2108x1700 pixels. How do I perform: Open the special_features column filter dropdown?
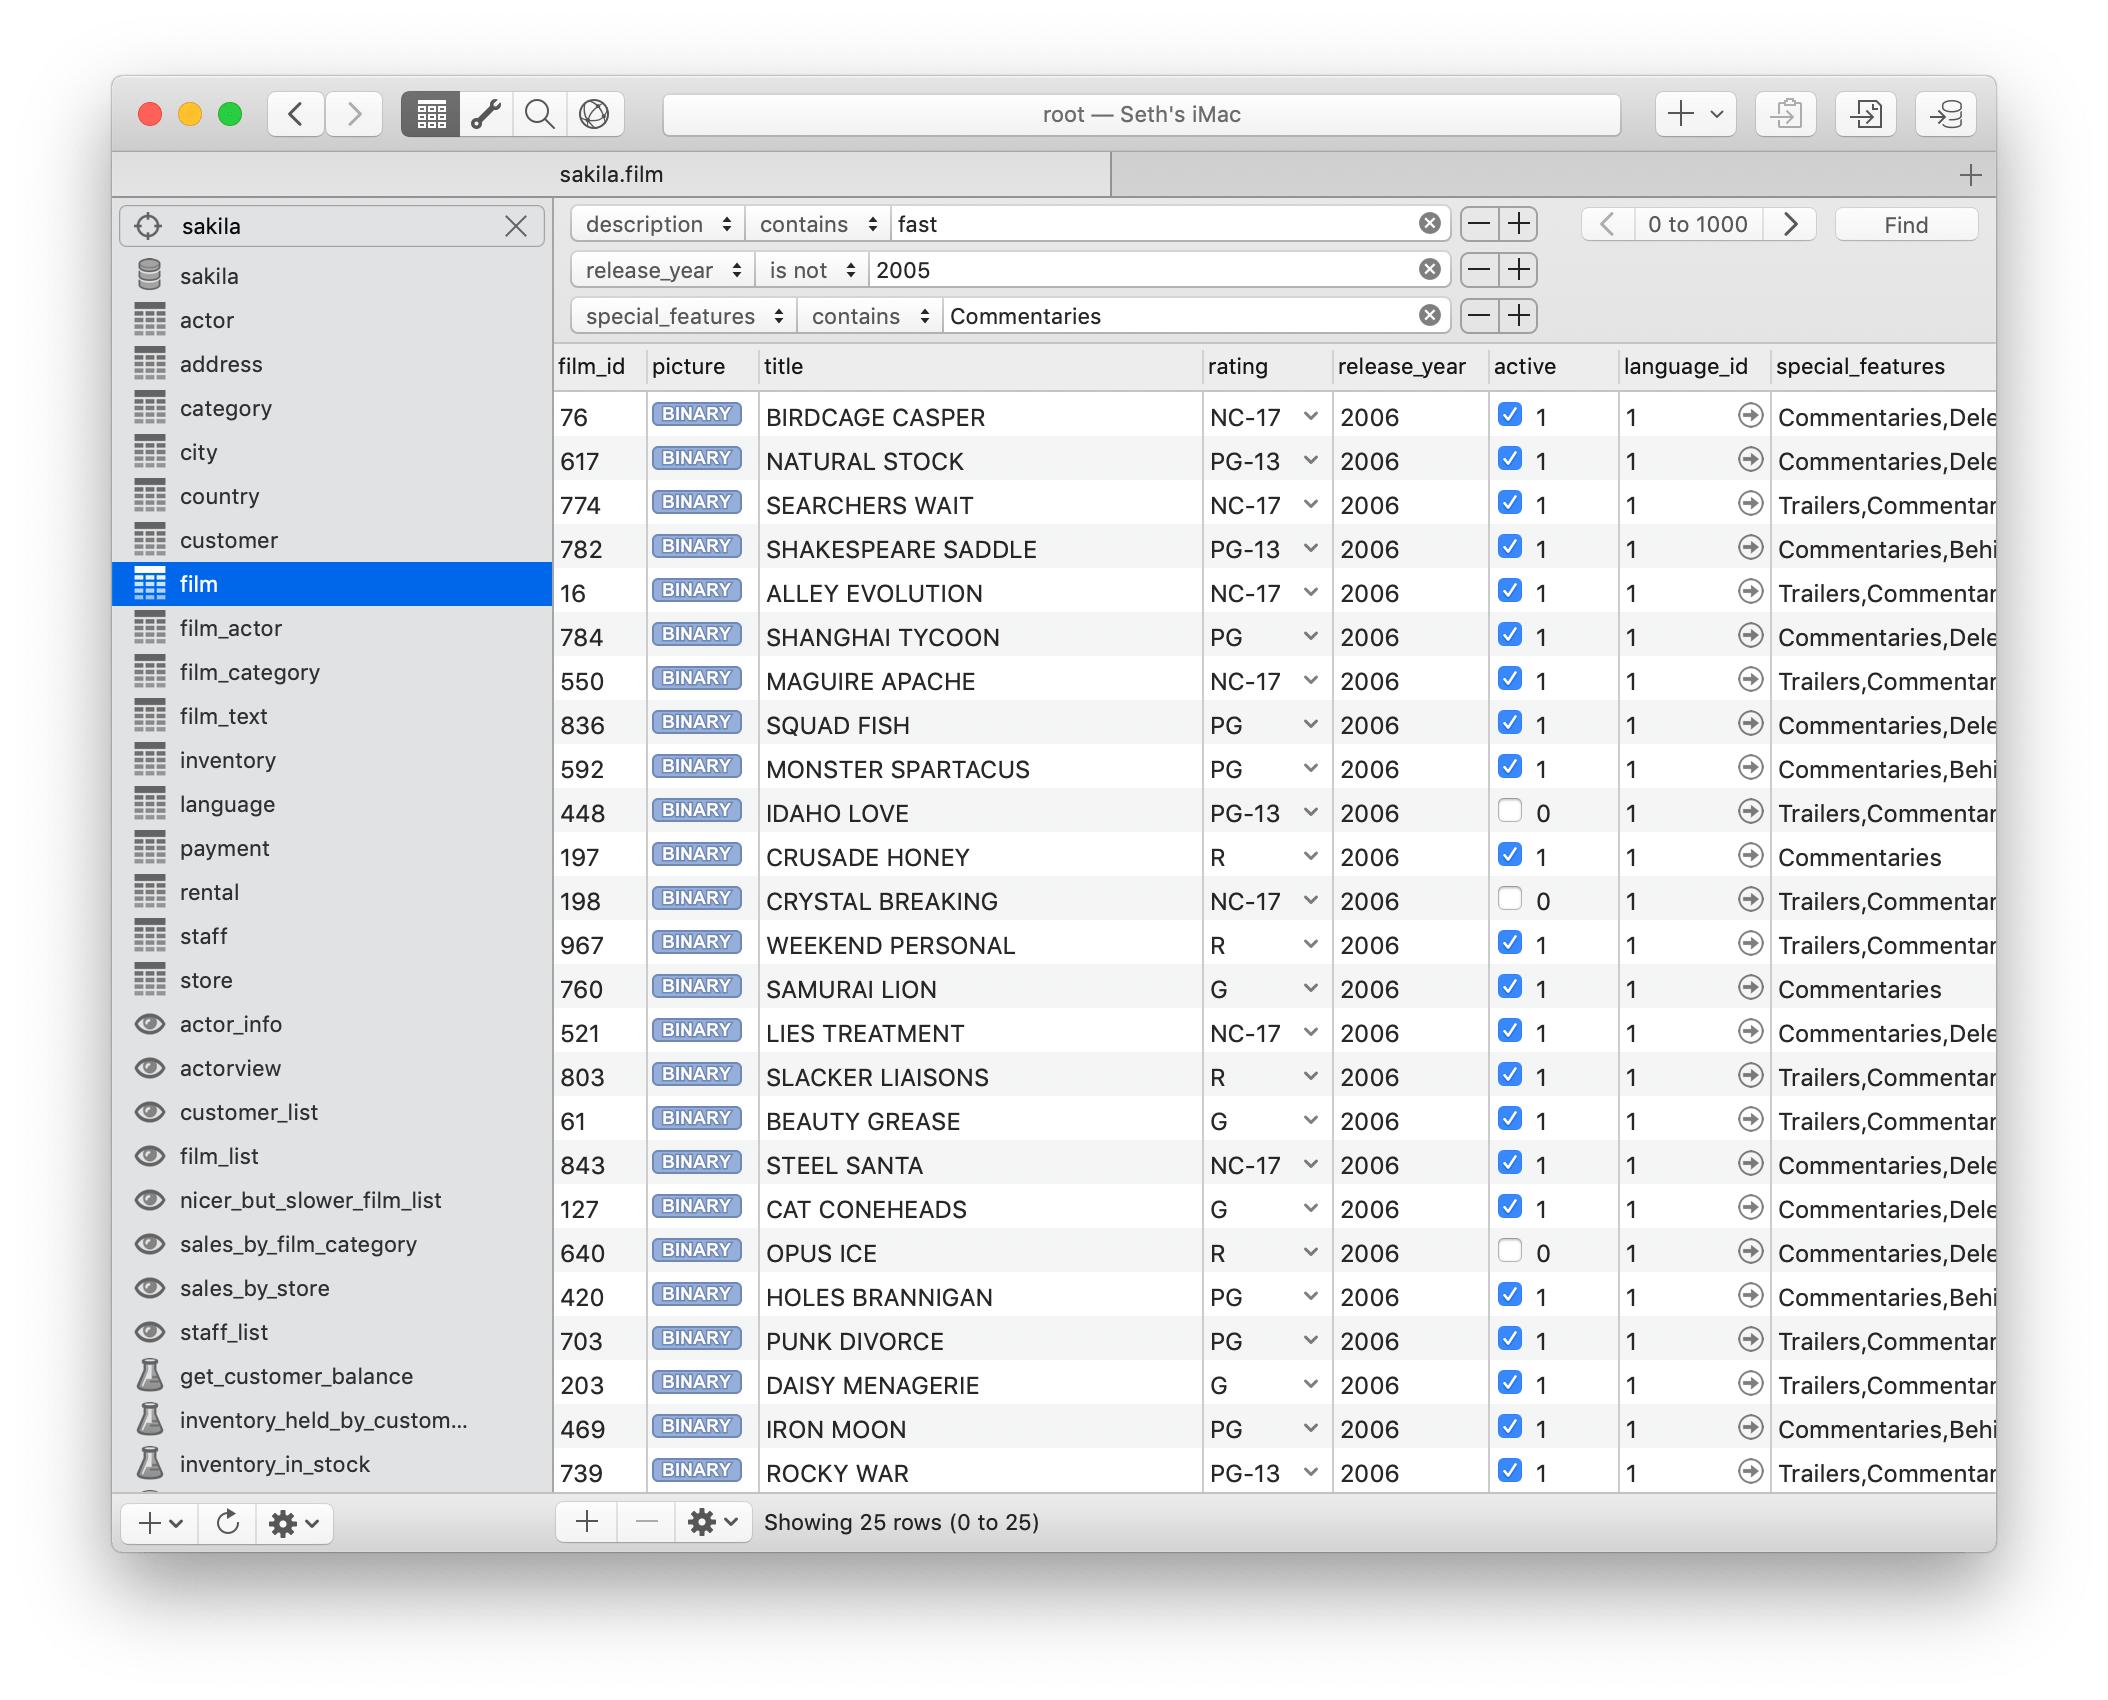(x=684, y=316)
